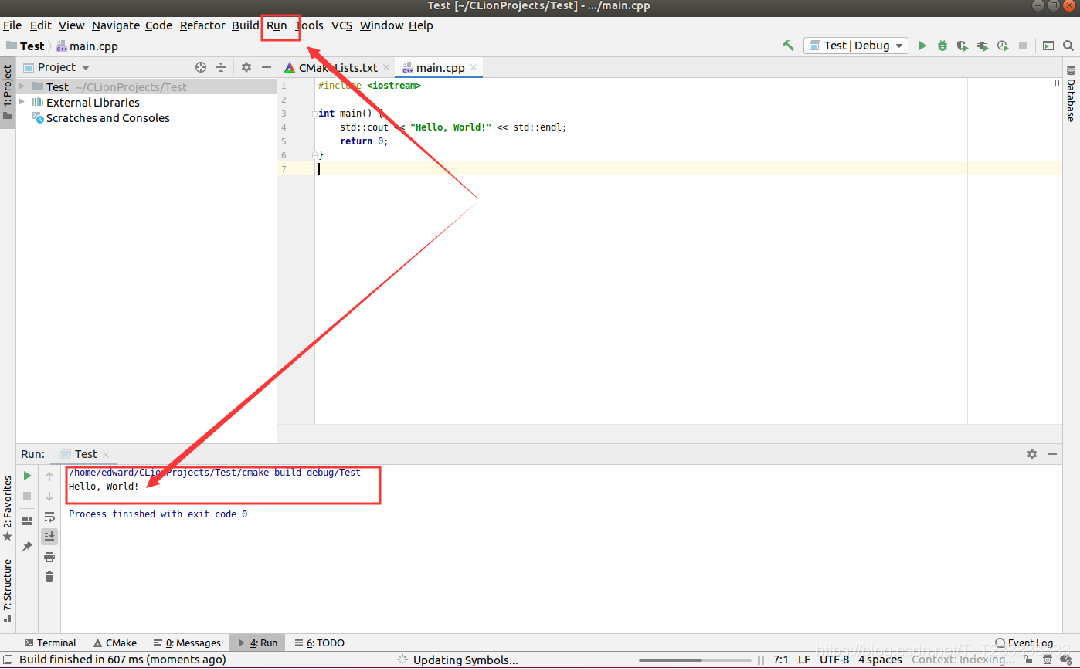1080x669 pixels.
Task: Open Project panel settings gear
Action: tap(247, 68)
